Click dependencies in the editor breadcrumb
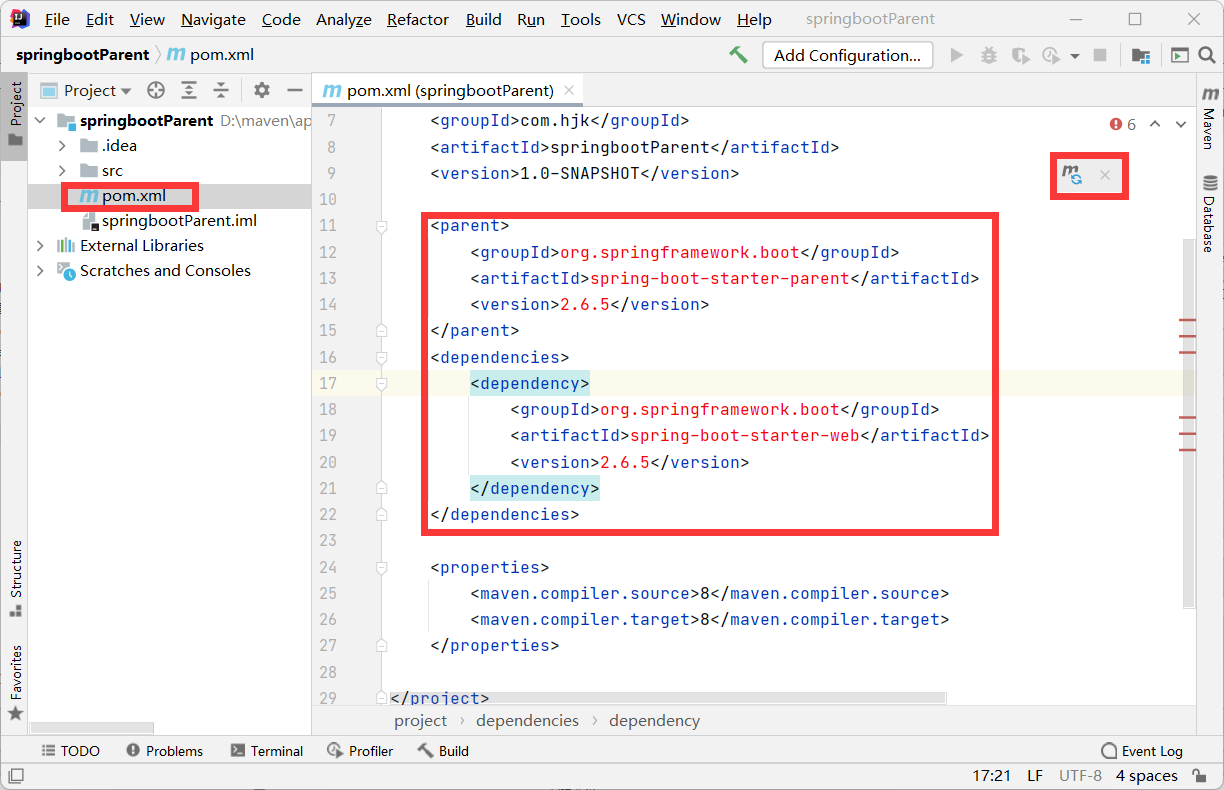1224x790 pixels. pos(527,720)
